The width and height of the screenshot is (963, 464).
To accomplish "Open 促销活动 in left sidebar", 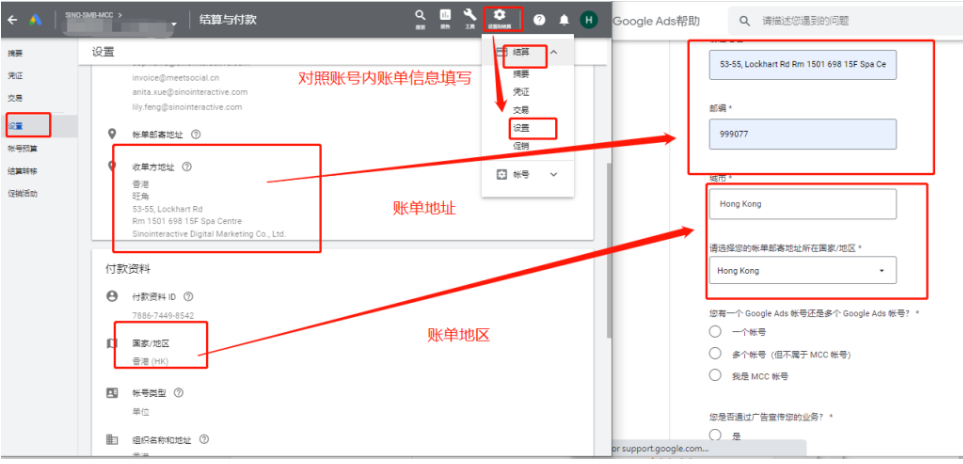I will (x=21, y=193).
